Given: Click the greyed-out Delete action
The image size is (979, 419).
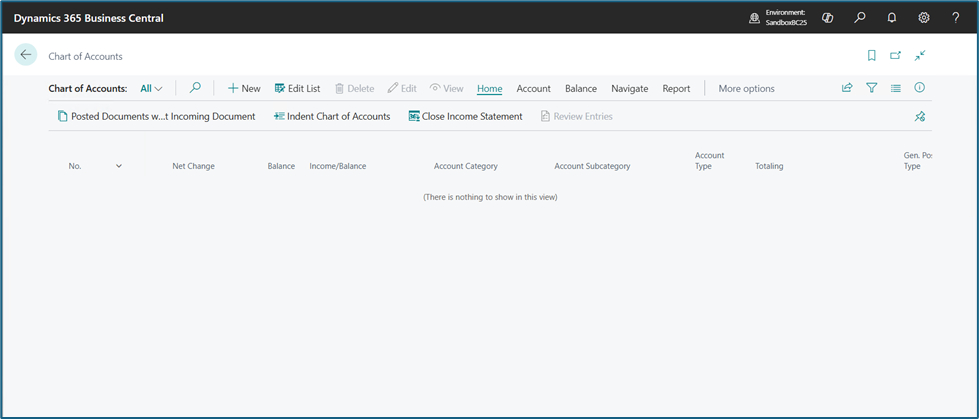Looking at the screenshot, I should coord(355,89).
